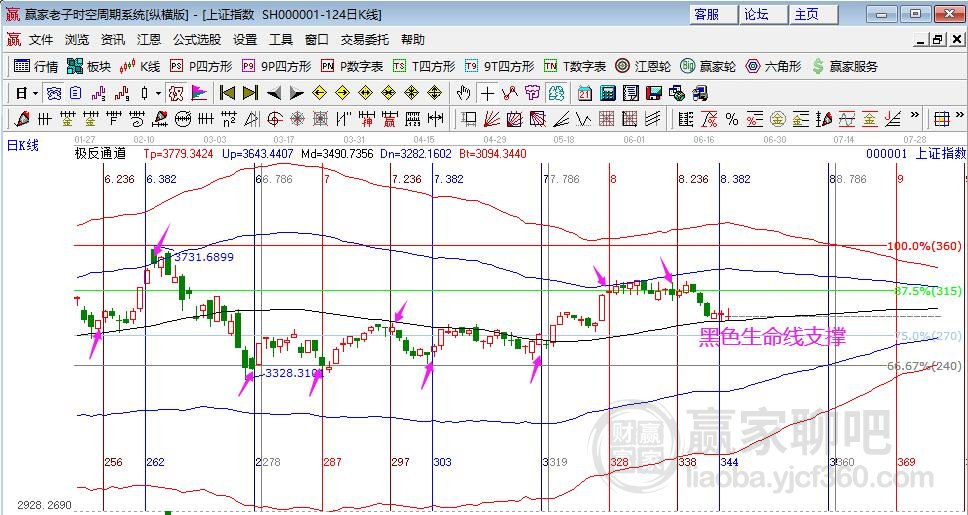Open the 文件 menu
The height and width of the screenshot is (515, 968).
(41, 40)
